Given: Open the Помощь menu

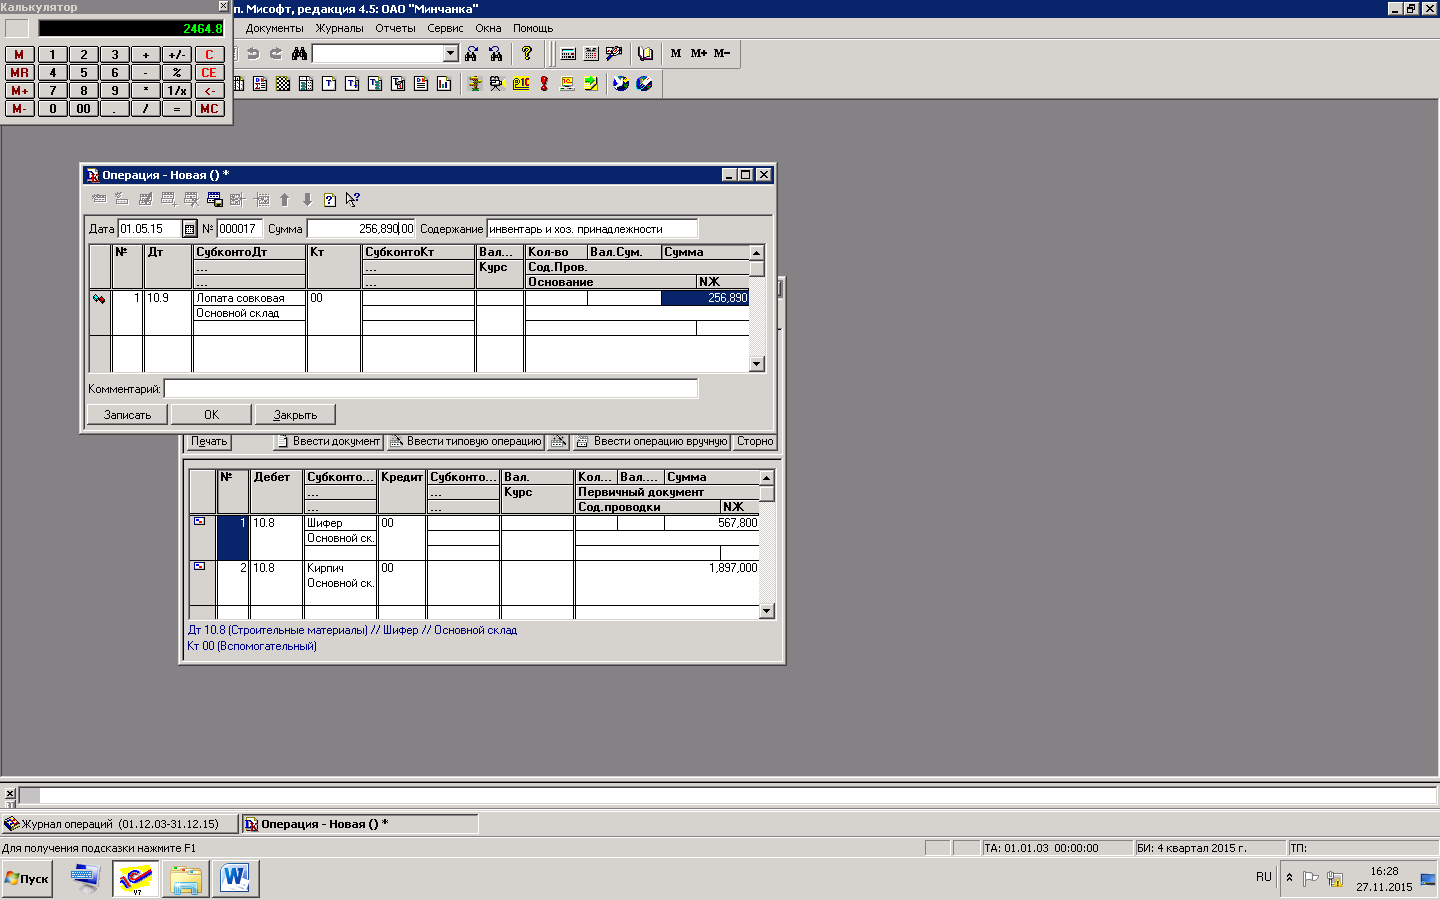Looking at the screenshot, I should click(x=533, y=28).
